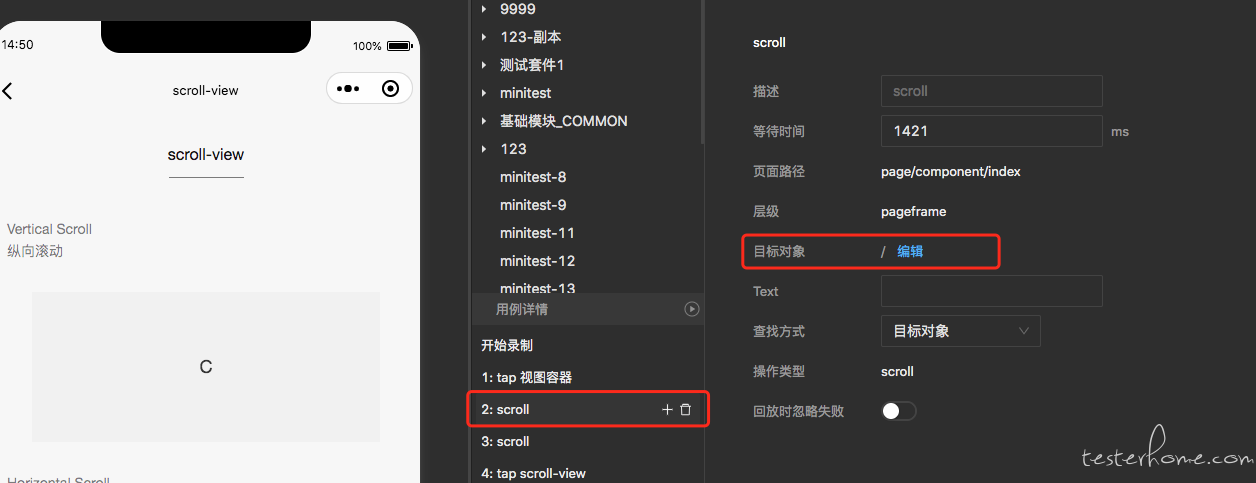Tap the back arrow in simulator header
The image size is (1256, 483).
[x=7, y=91]
